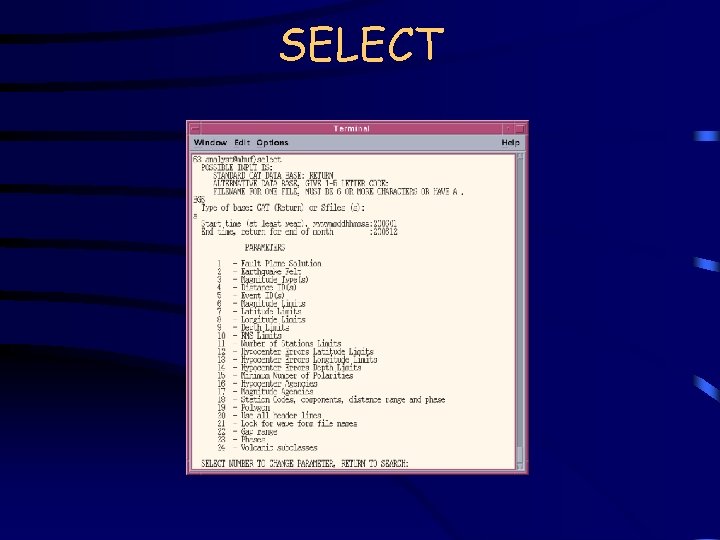Click '10 - RMS Limits'
This screenshot has height=540, width=720.
(249, 336)
